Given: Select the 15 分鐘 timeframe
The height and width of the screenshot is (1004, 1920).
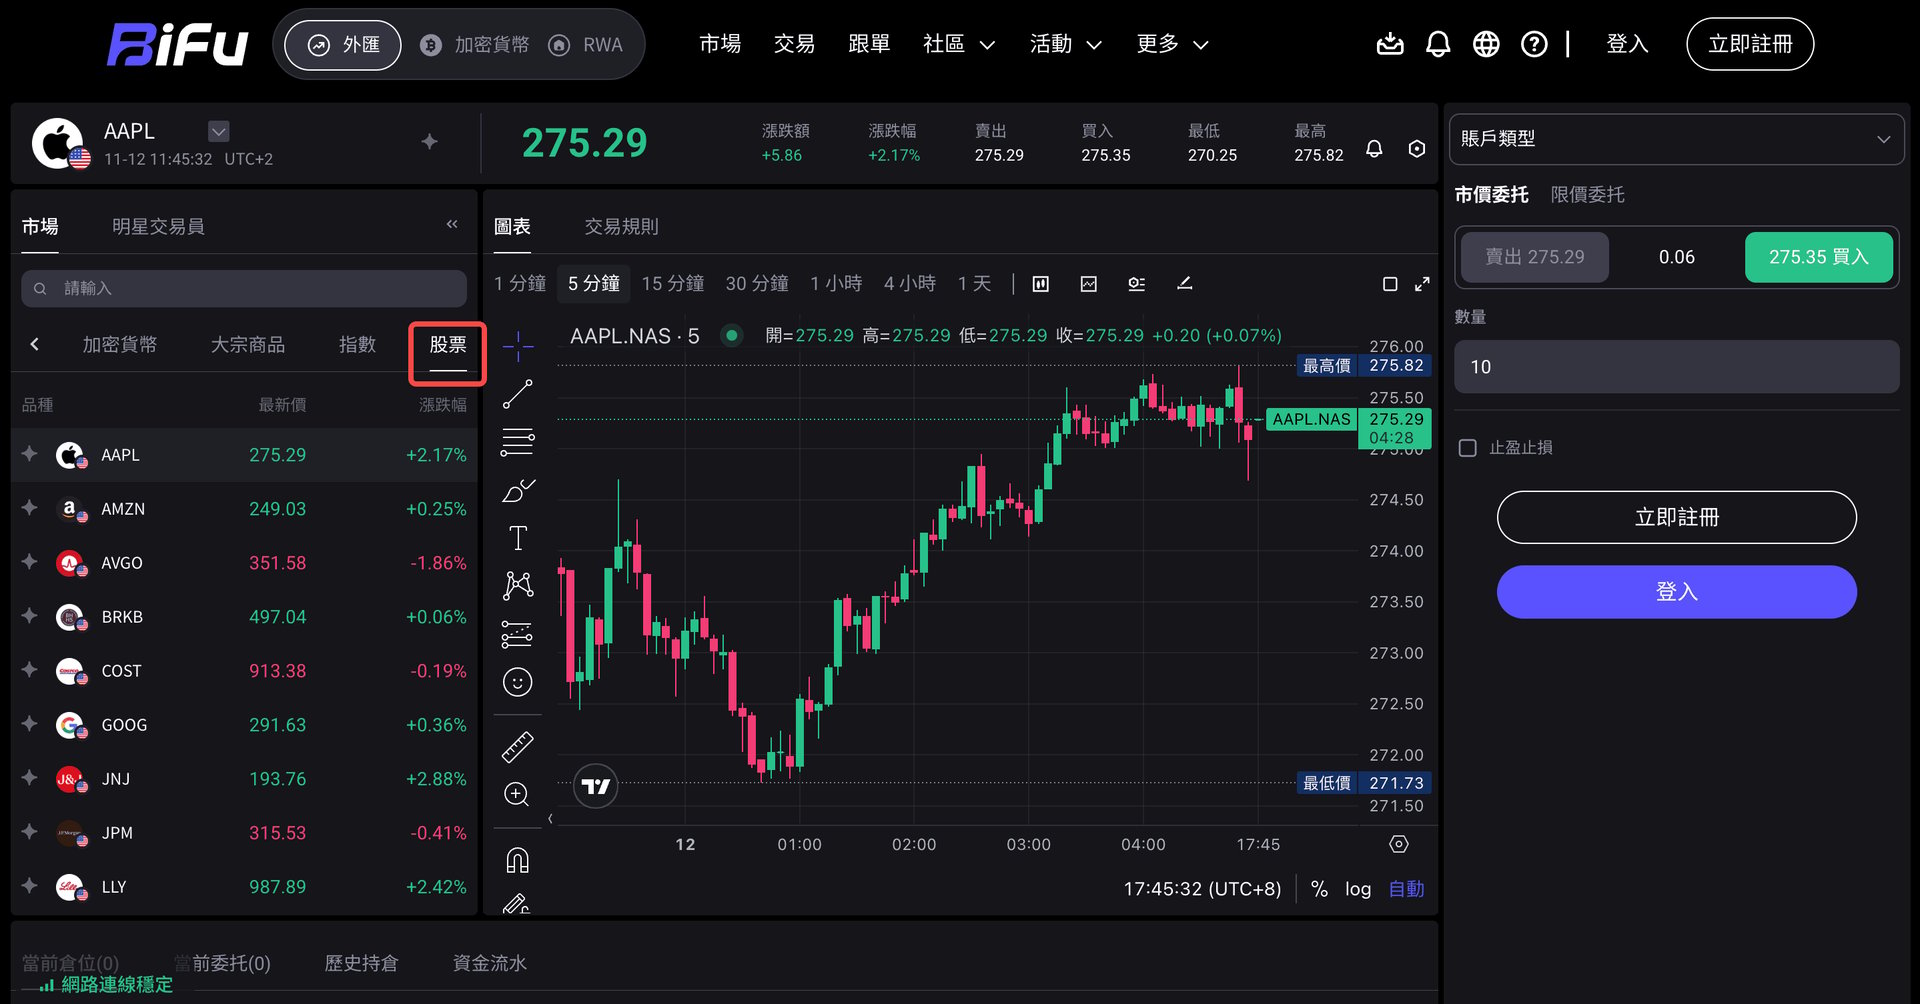Looking at the screenshot, I should [673, 284].
